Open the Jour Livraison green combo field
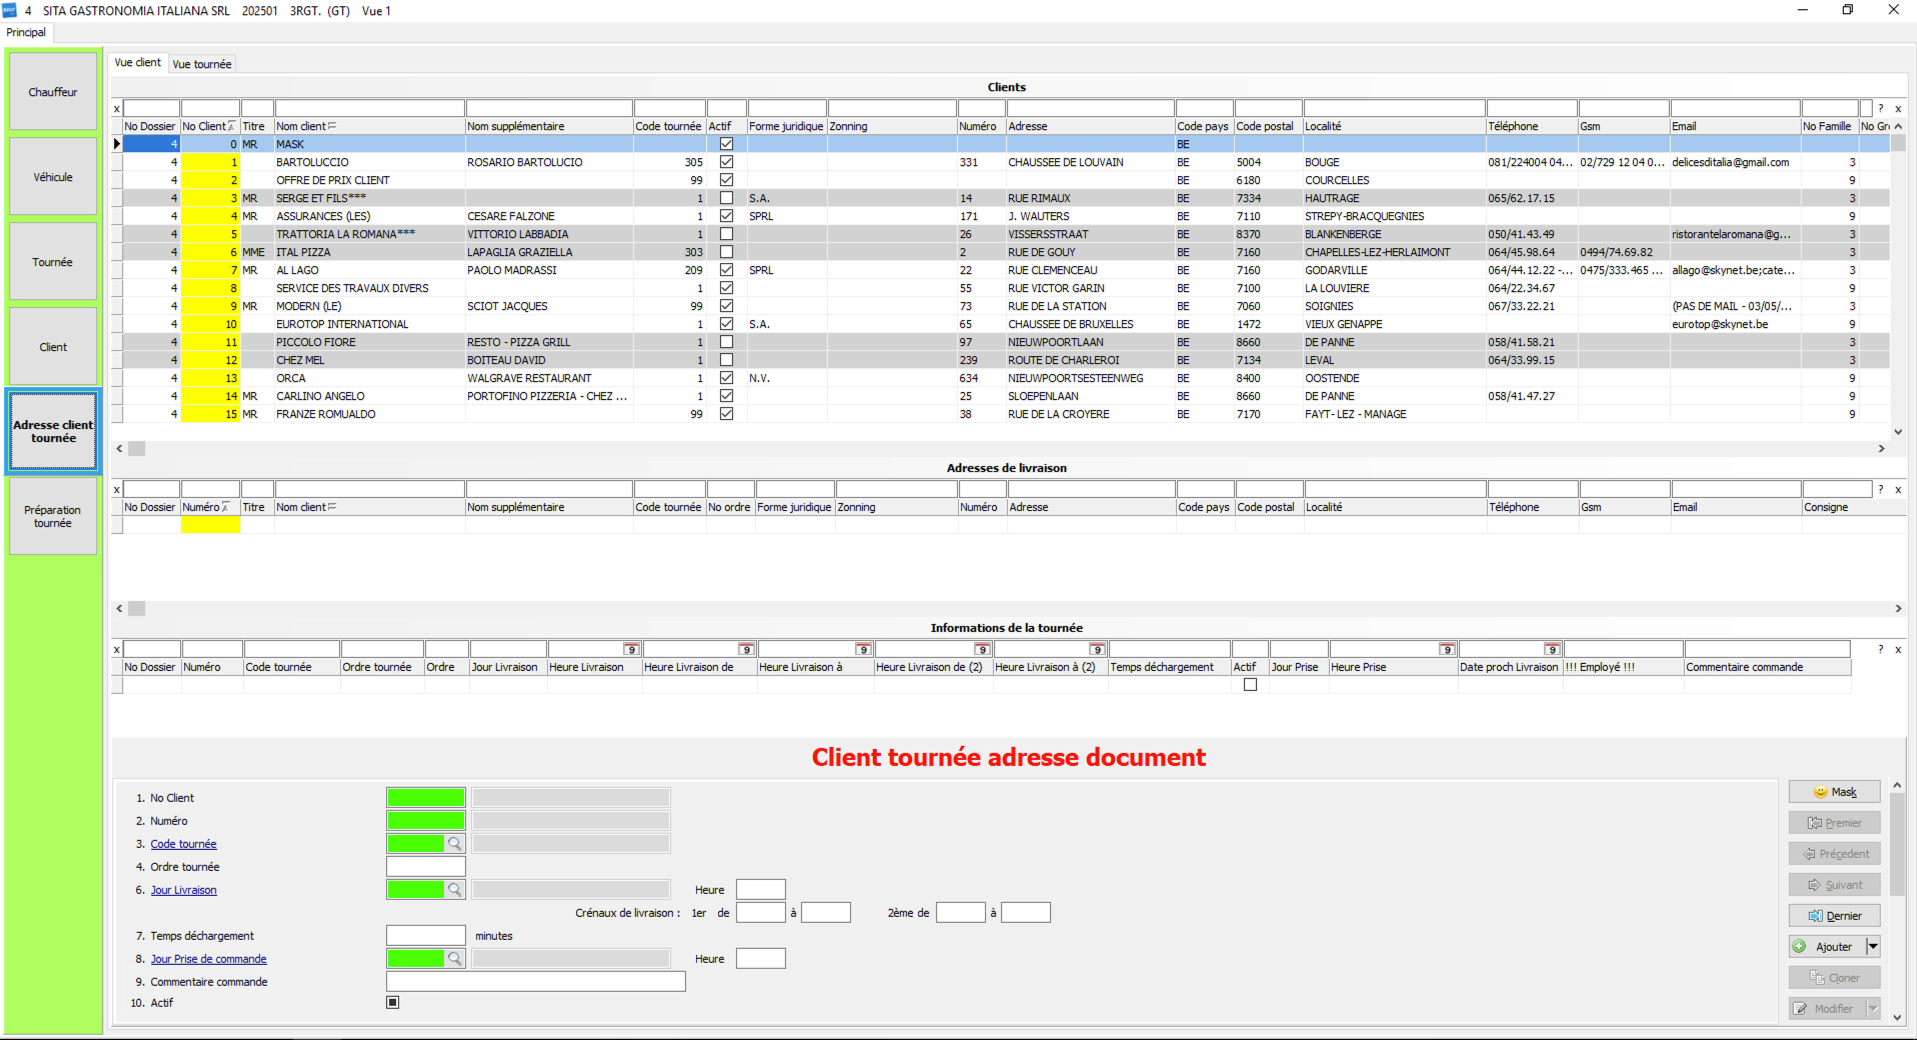This screenshot has height=1040, width=1917. coord(416,890)
